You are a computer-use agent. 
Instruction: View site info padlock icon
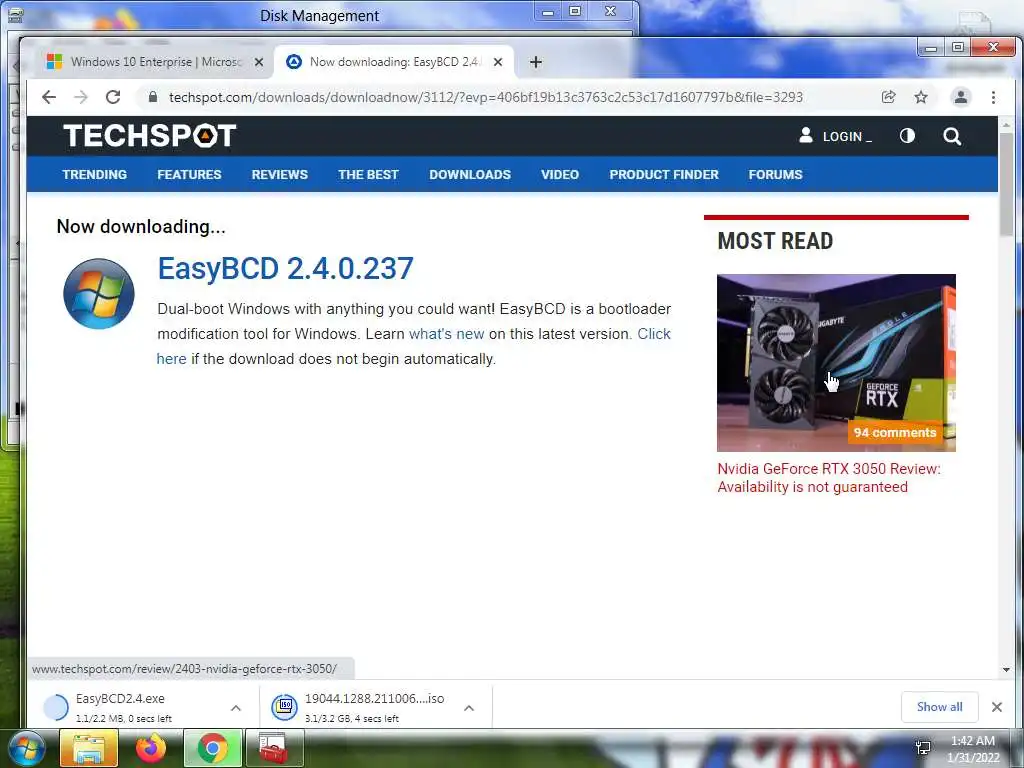pyautogui.click(x=153, y=97)
